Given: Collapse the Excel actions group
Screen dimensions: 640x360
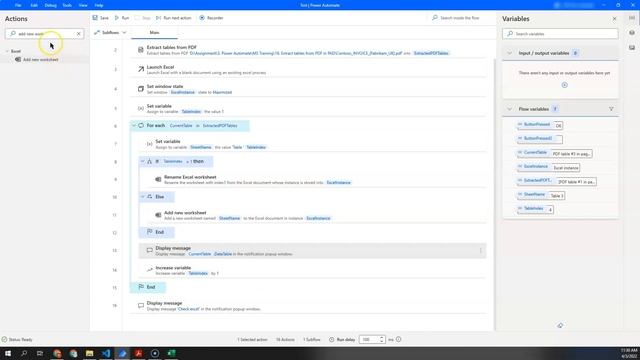Looking at the screenshot, I should 7,51.
